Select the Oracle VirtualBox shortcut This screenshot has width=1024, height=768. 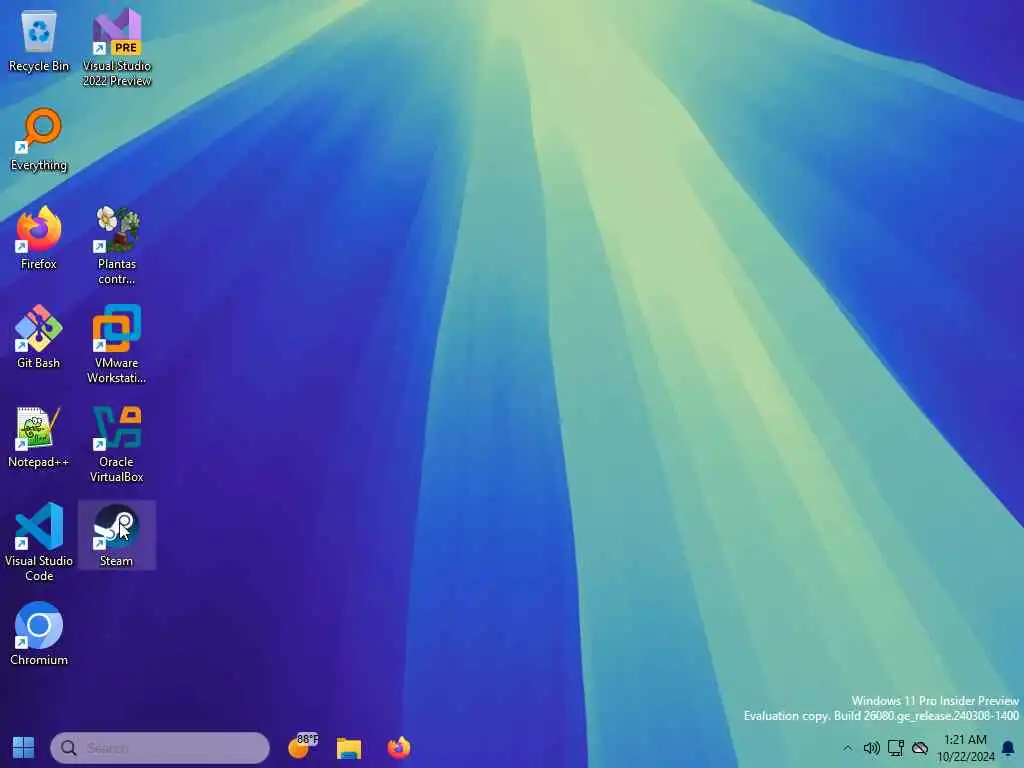pos(117,444)
